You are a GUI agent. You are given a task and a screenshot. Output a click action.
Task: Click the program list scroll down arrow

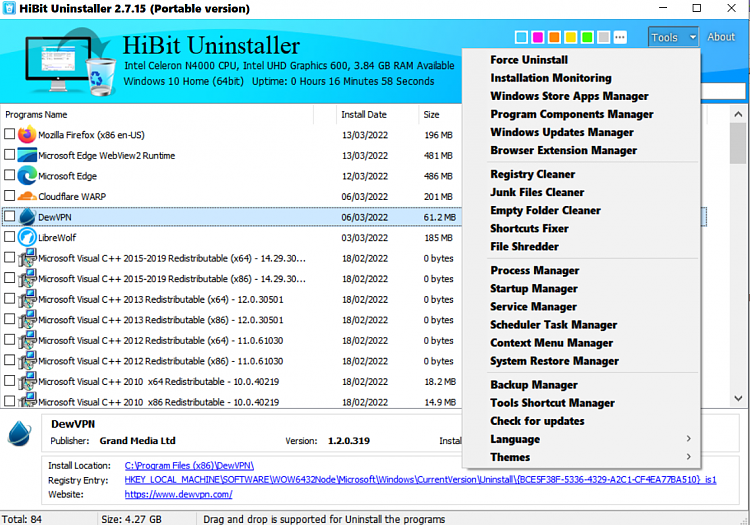(x=738, y=398)
